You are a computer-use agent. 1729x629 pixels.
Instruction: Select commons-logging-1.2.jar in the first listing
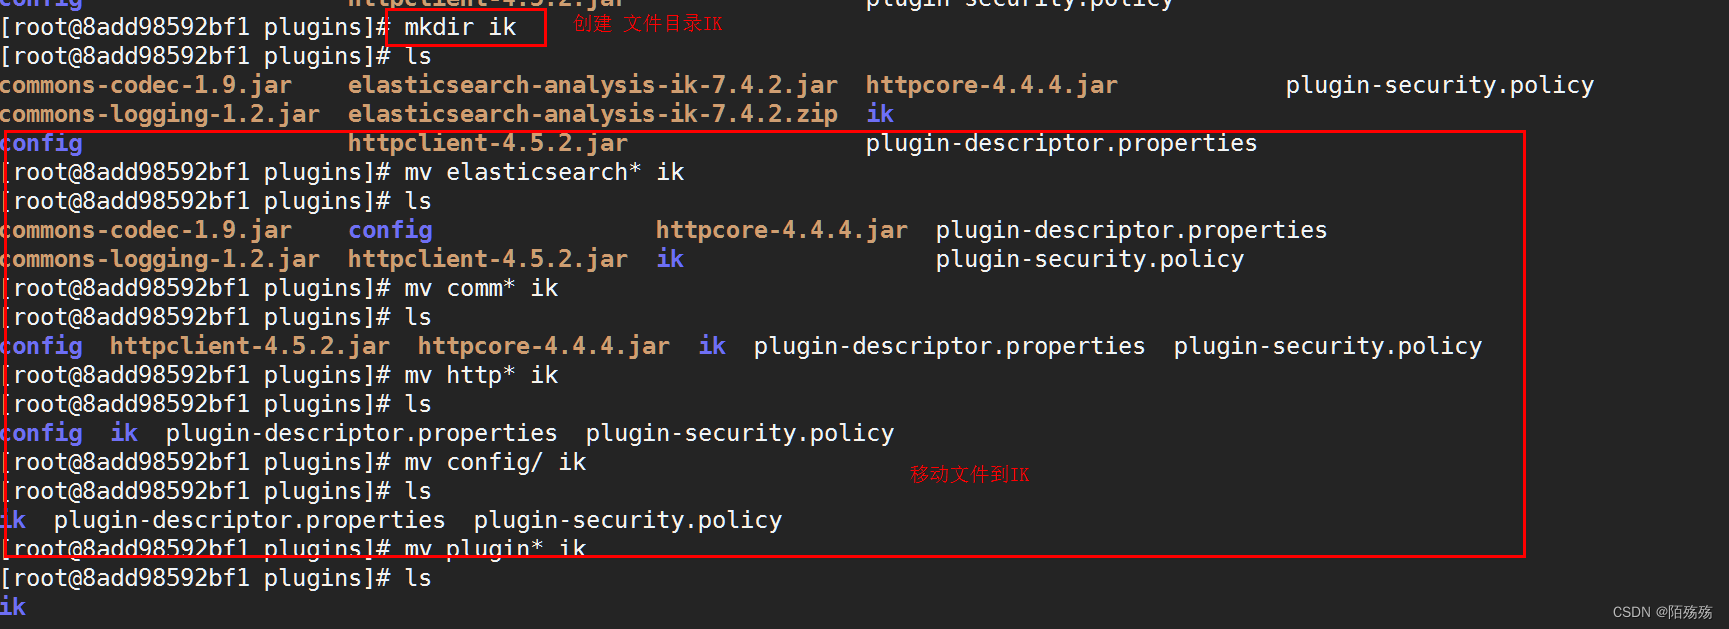tap(160, 114)
